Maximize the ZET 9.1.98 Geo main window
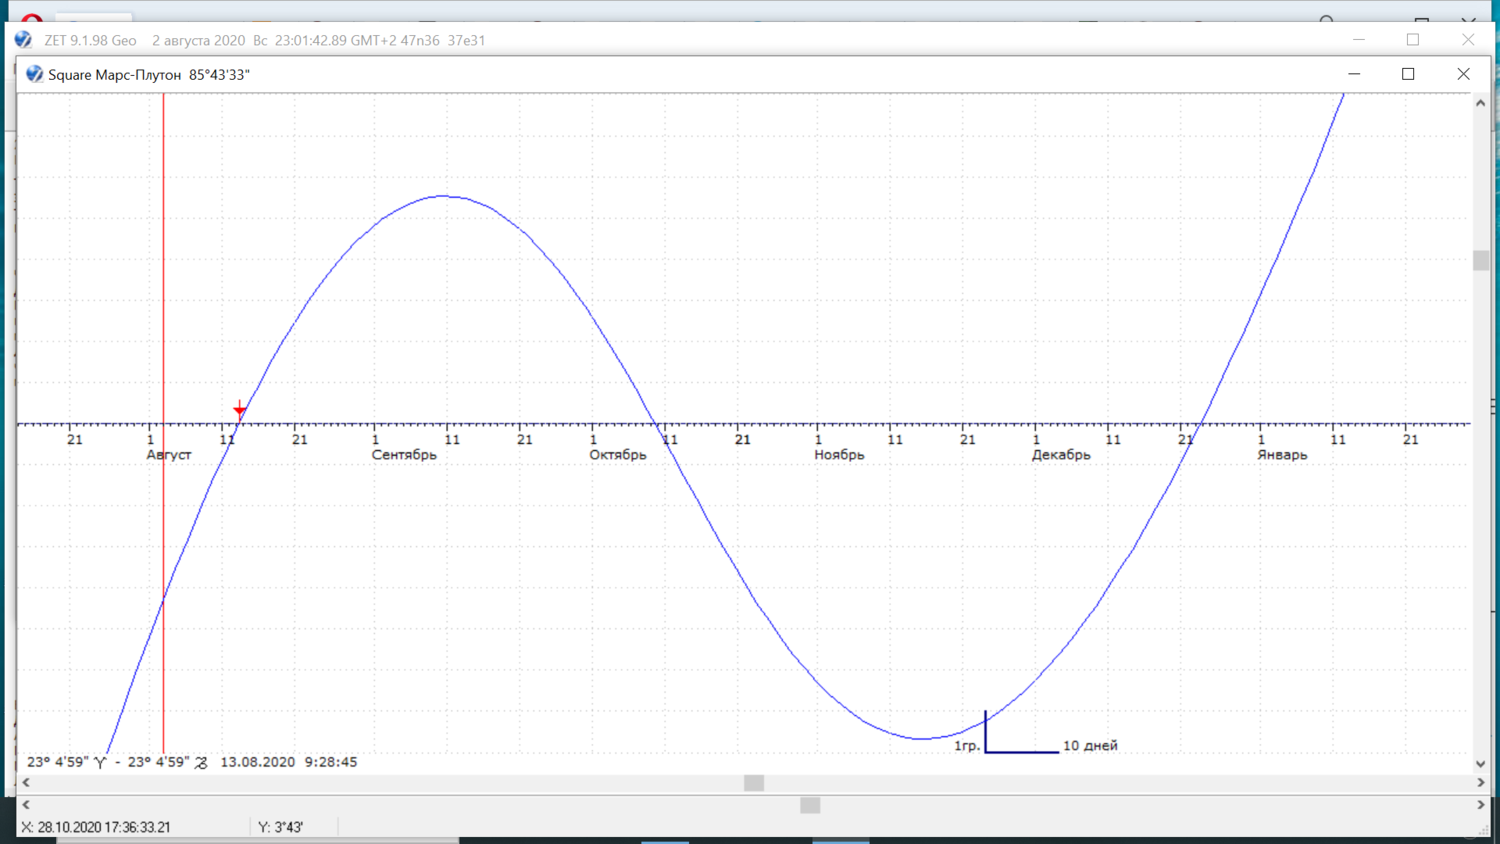Viewport: 1500px width, 844px height. pos(1413,40)
